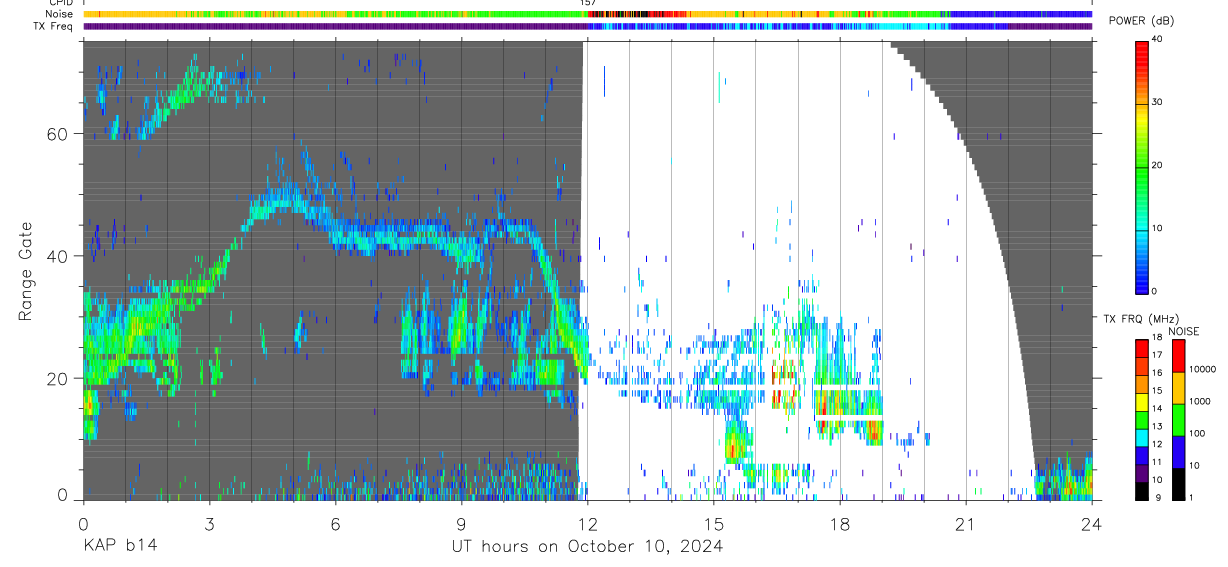Screen dimensions: 1228x567
Task: Click the 9 hour tick on time axis
Action: (x=461, y=524)
